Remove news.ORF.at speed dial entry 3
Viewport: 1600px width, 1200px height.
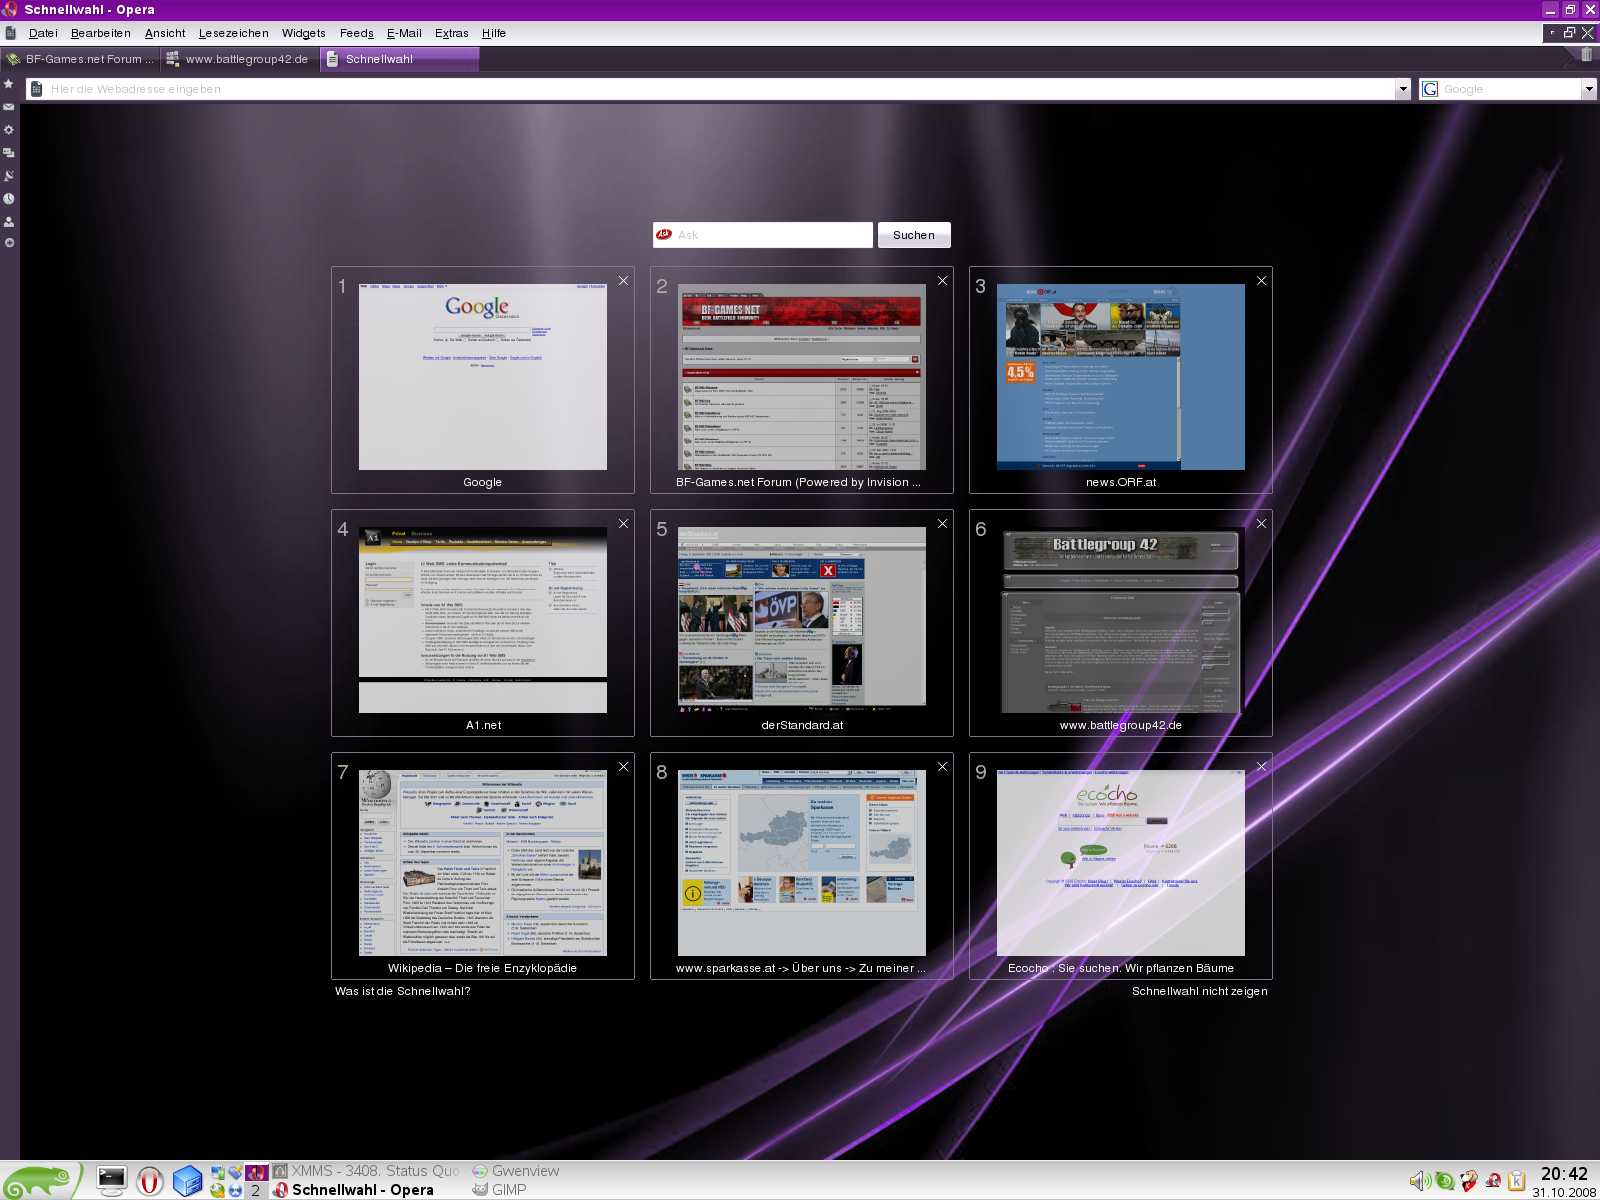pos(1261,281)
